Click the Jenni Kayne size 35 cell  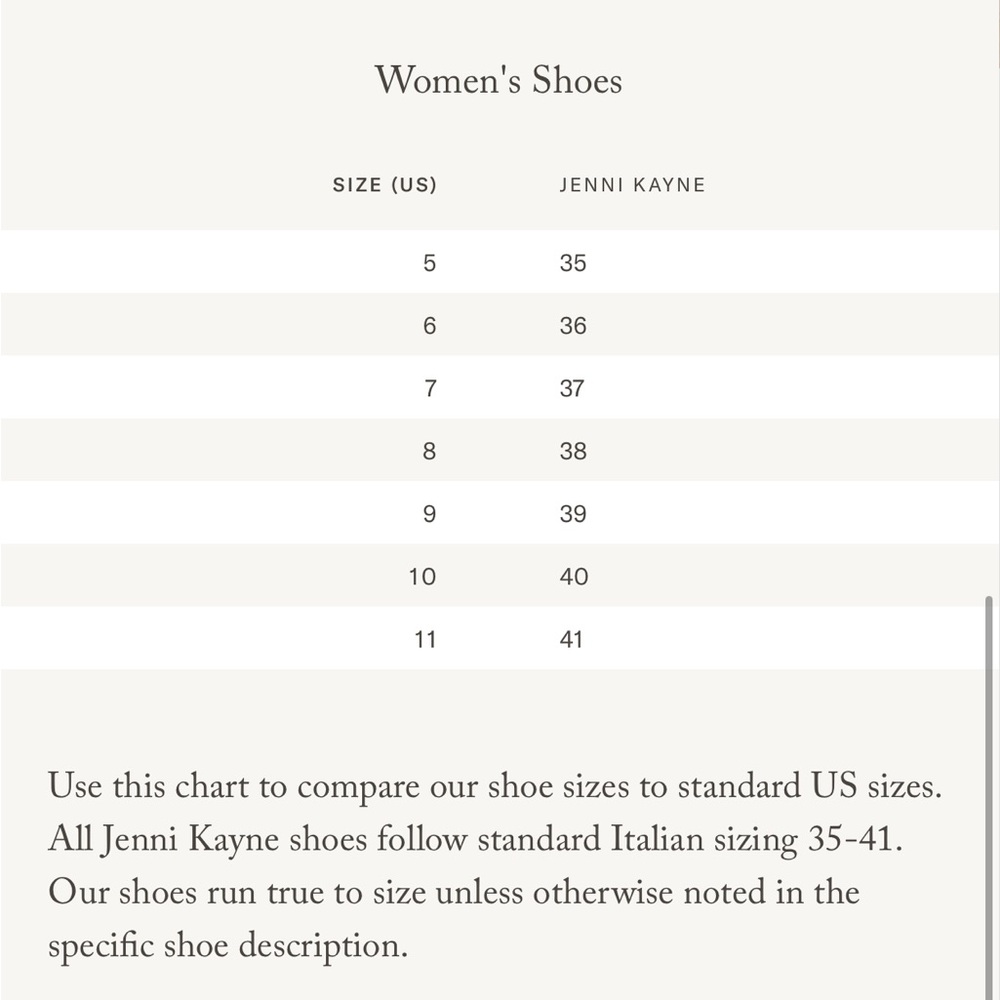pos(573,263)
